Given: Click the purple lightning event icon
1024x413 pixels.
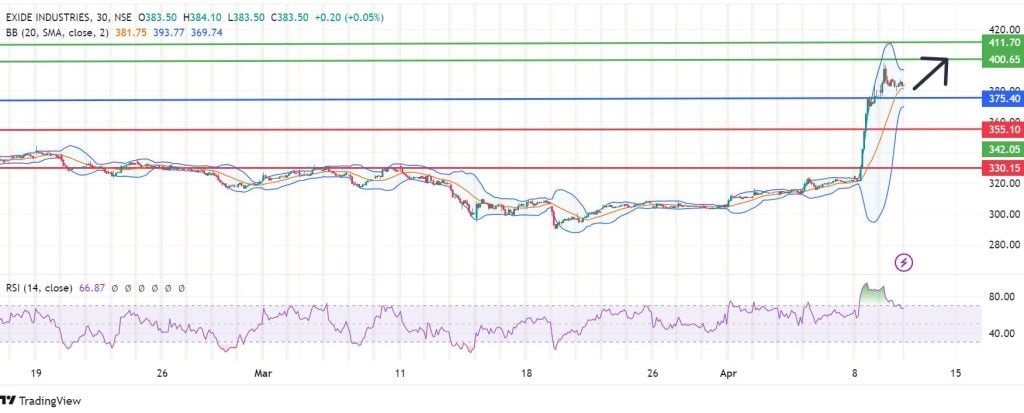Looking at the screenshot, I should (903, 263).
